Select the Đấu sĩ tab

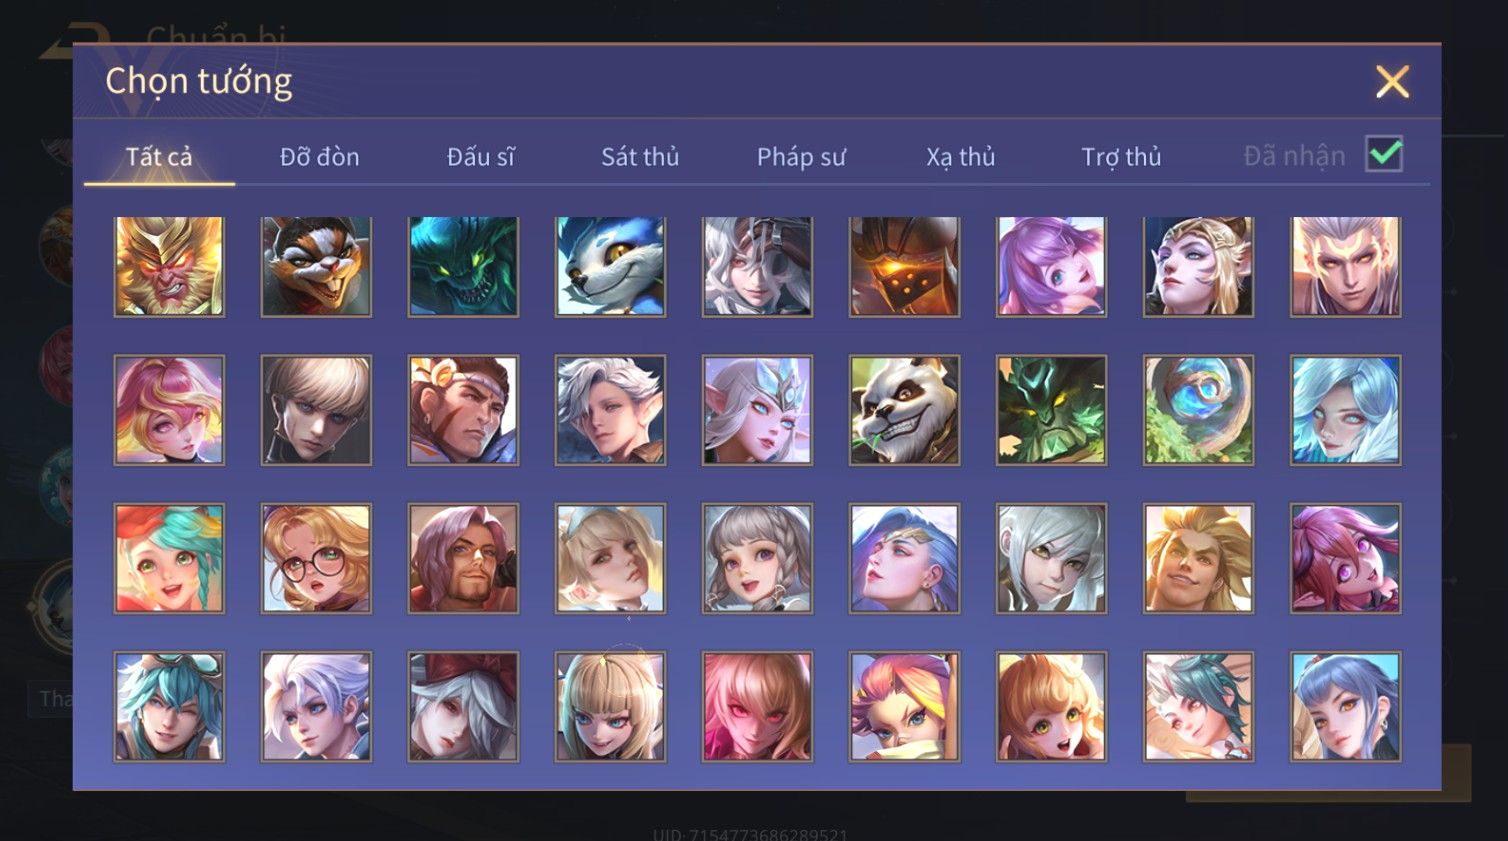point(480,157)
